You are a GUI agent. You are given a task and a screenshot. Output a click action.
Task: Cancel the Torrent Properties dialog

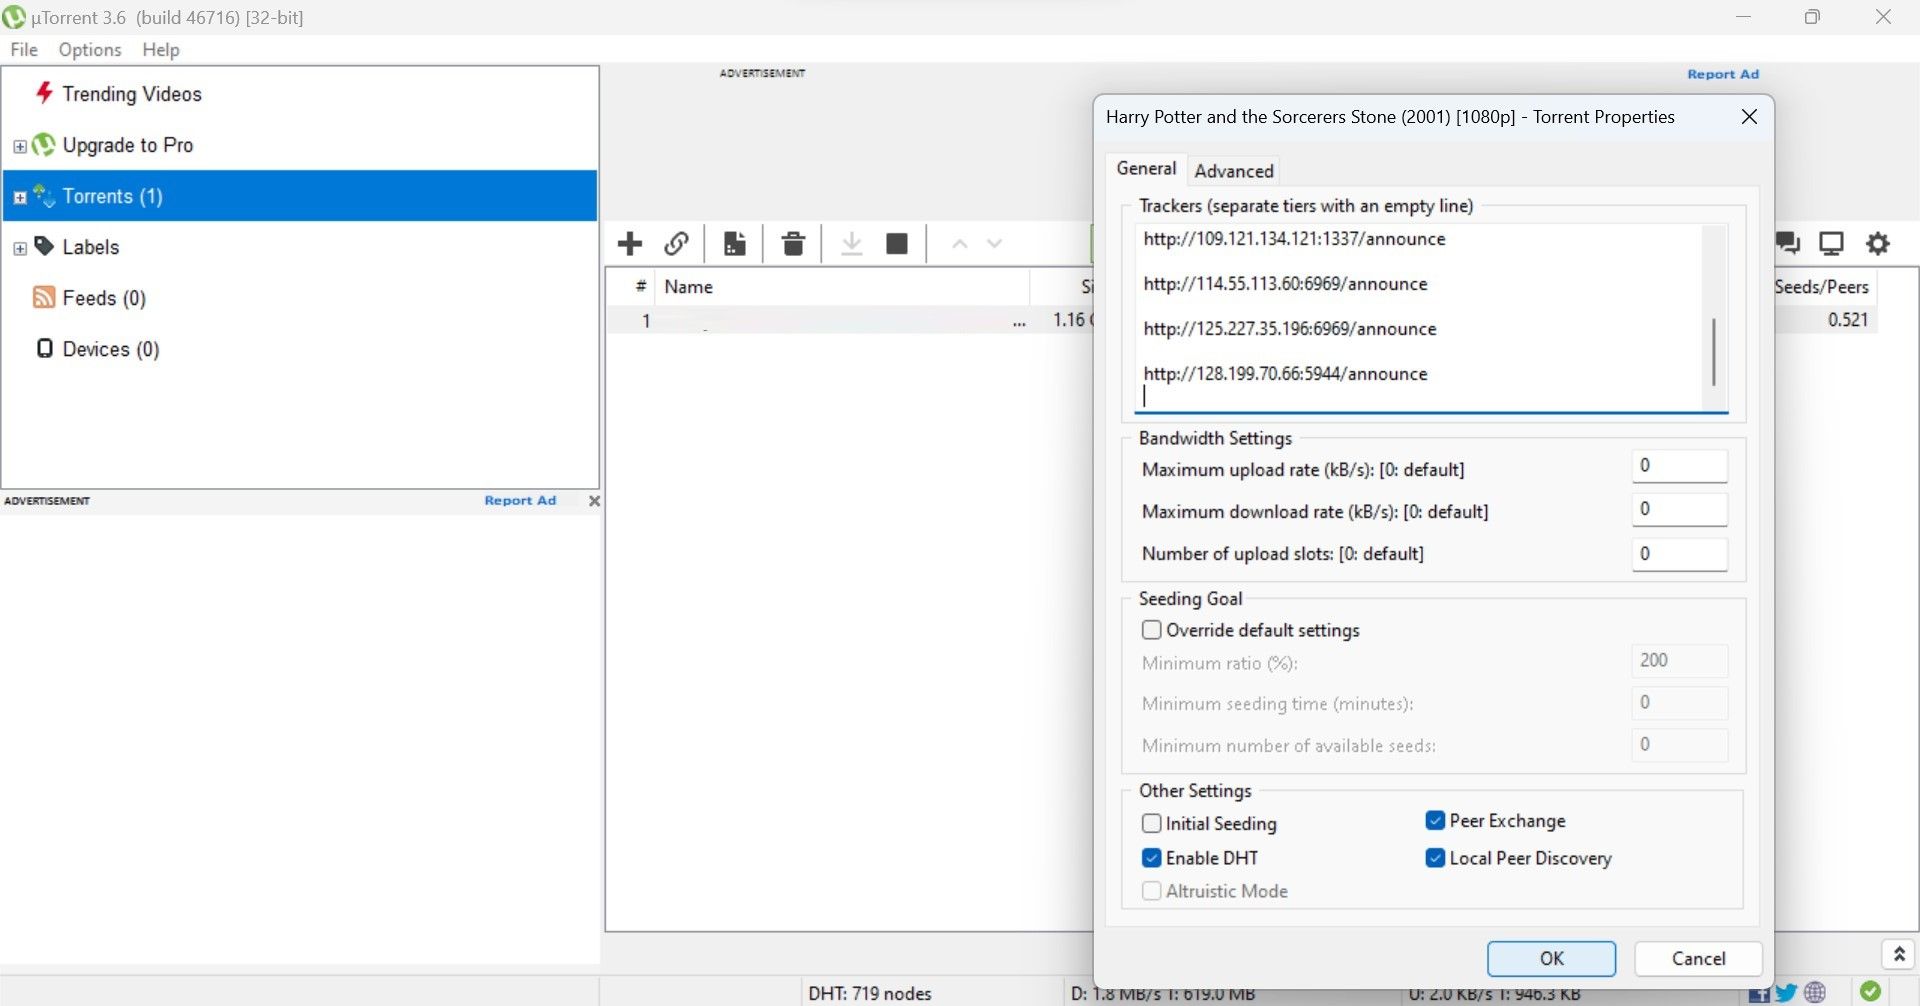pos(1698,958)
